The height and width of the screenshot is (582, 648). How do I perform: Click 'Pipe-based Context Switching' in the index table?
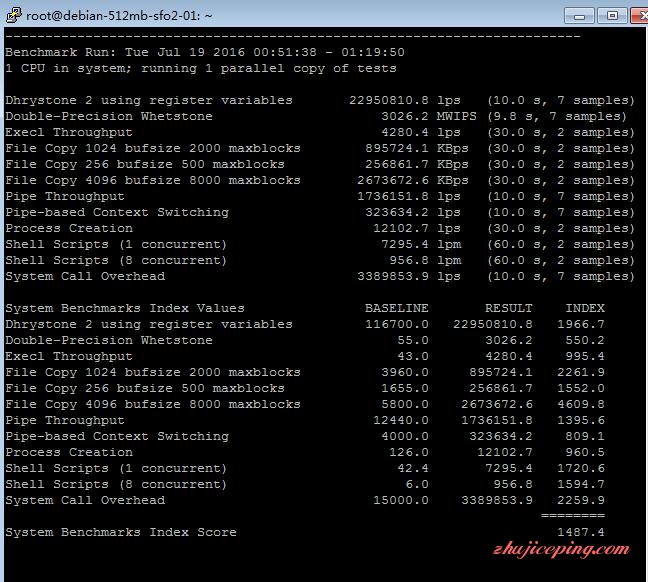117,436
